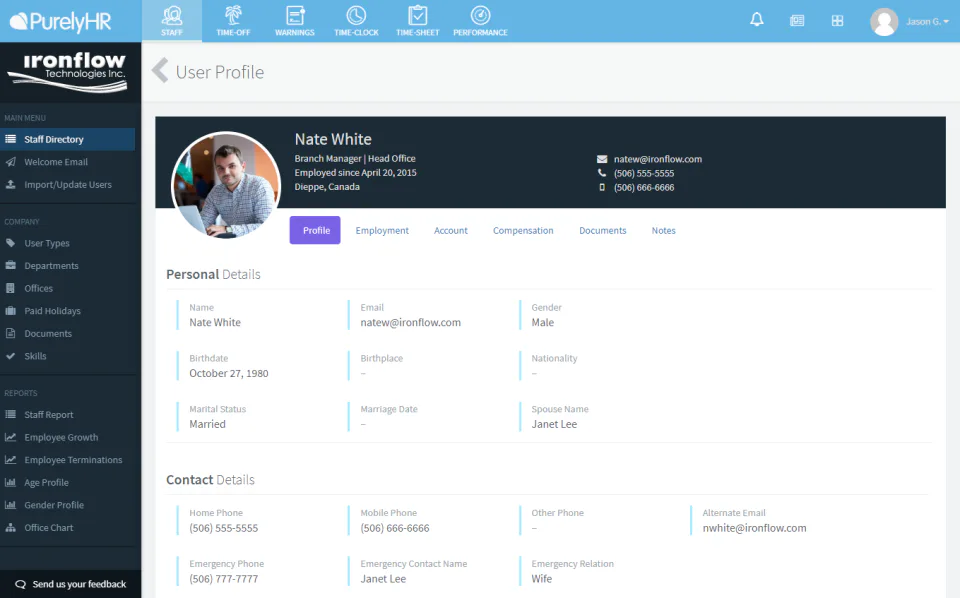The height and width of the screenshot is (598, 960).
Task: Click the Staff Directory list icon
Action: coord(10,139)
